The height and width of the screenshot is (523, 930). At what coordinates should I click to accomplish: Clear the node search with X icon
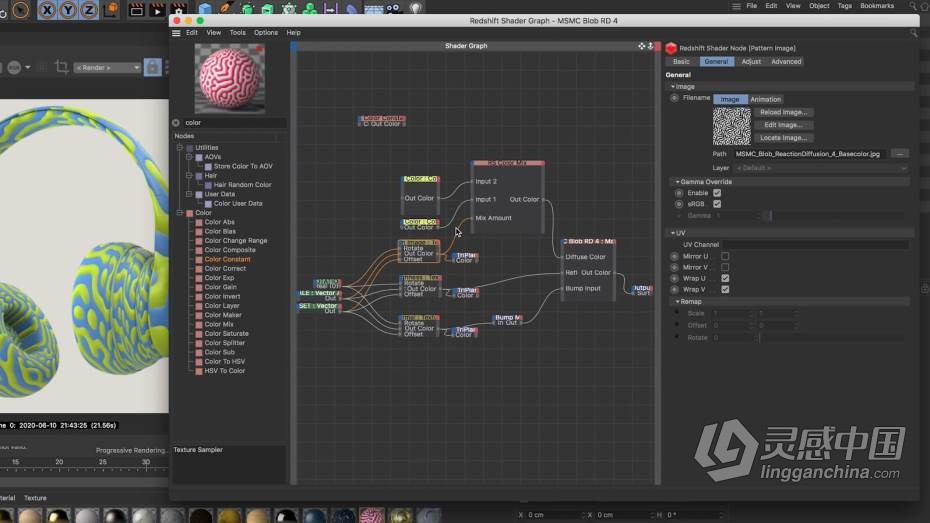[x=176, y=123]
